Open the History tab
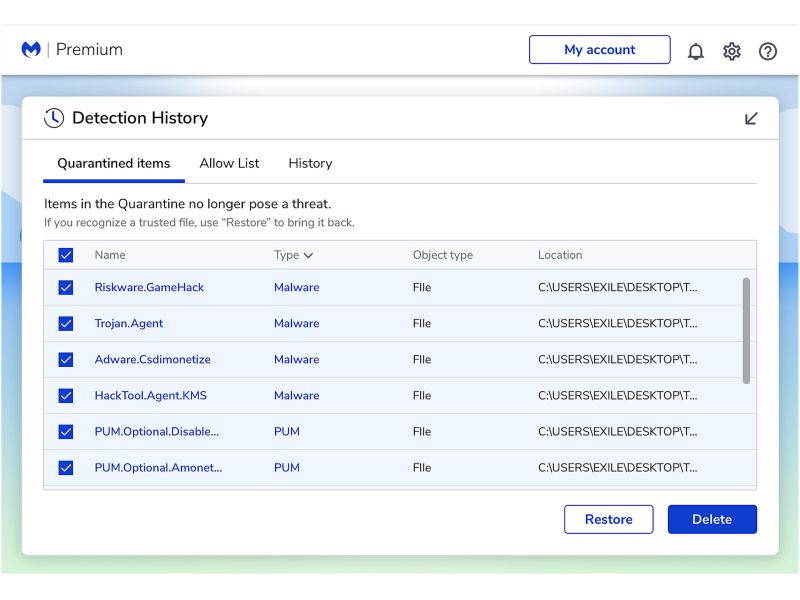 point(310,163)
